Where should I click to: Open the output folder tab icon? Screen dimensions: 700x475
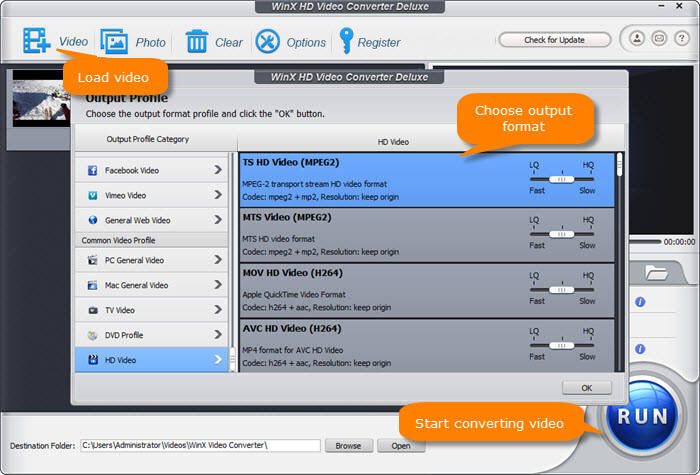pyautogui.click(x=656, y=272)
